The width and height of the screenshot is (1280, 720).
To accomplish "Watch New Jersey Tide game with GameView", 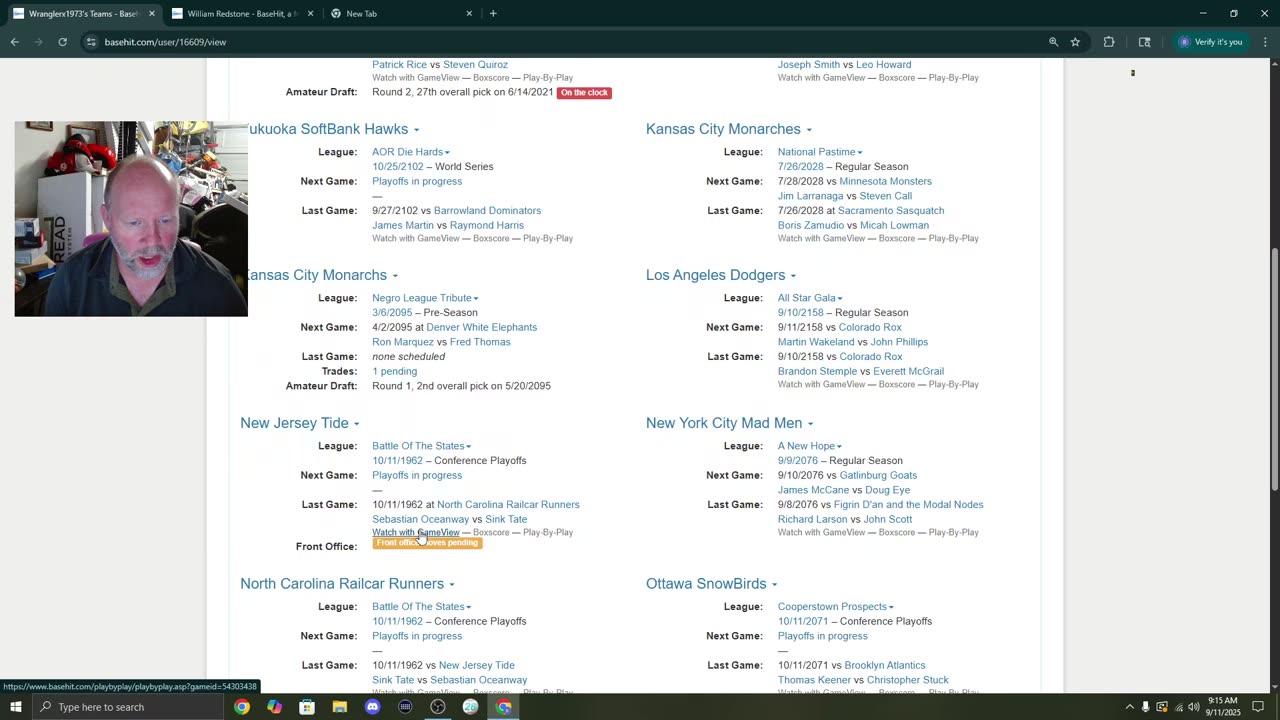I will [x=416, y=532].
